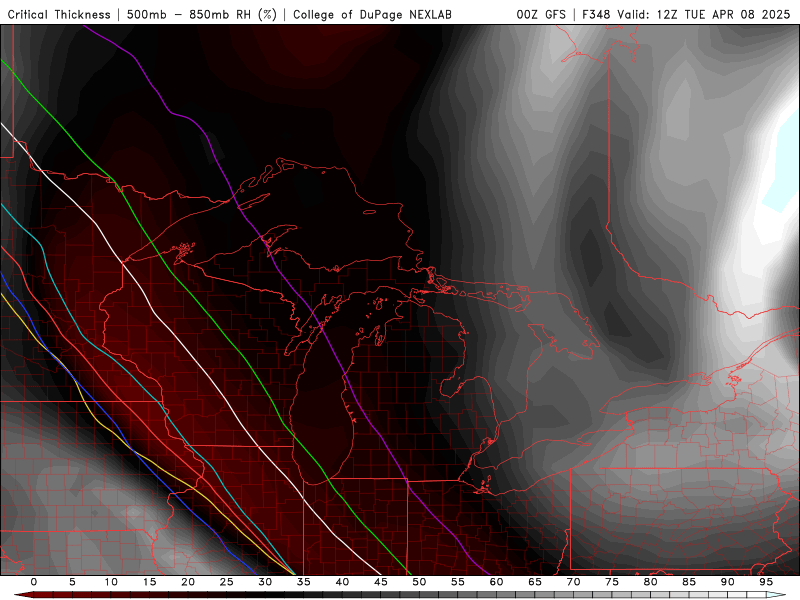Click the "Critical Thickness" title text

pyautogui.click(x=59, y=14)
